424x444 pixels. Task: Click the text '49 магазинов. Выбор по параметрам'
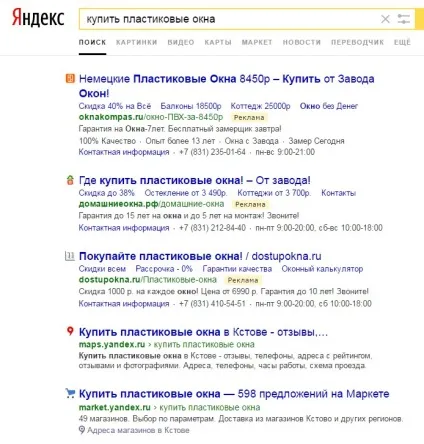click(x=146, y=419)
